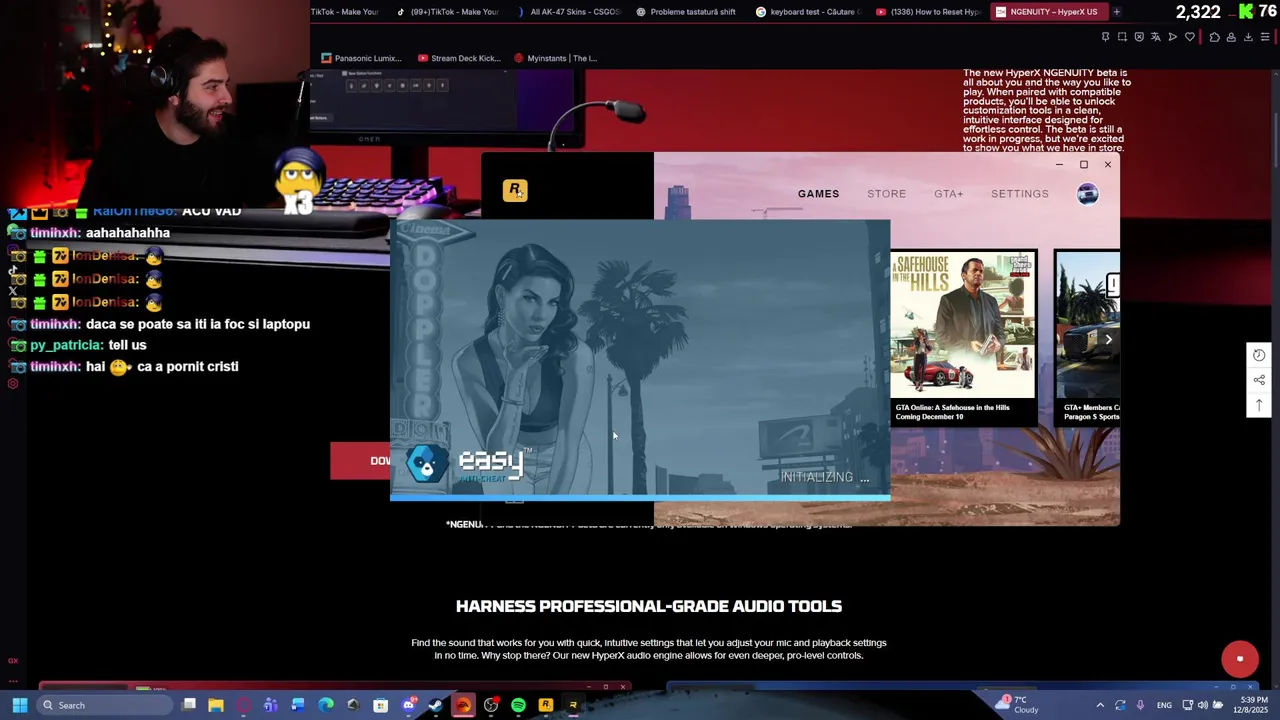Image resolution: width=1280 pixels, height=720 pixels.
Task: Switch to the '(99+) TikTok - Make Your' tab
Action: tap(450, 12)
